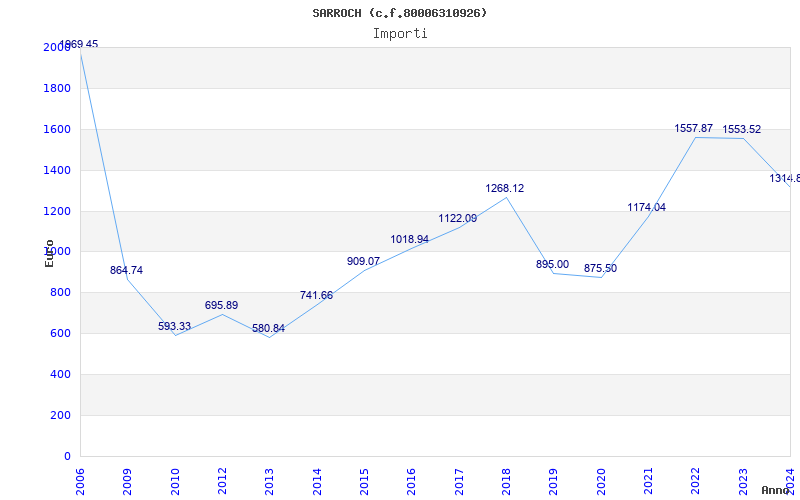Select data label 1268.12

[x=505, y=189]
